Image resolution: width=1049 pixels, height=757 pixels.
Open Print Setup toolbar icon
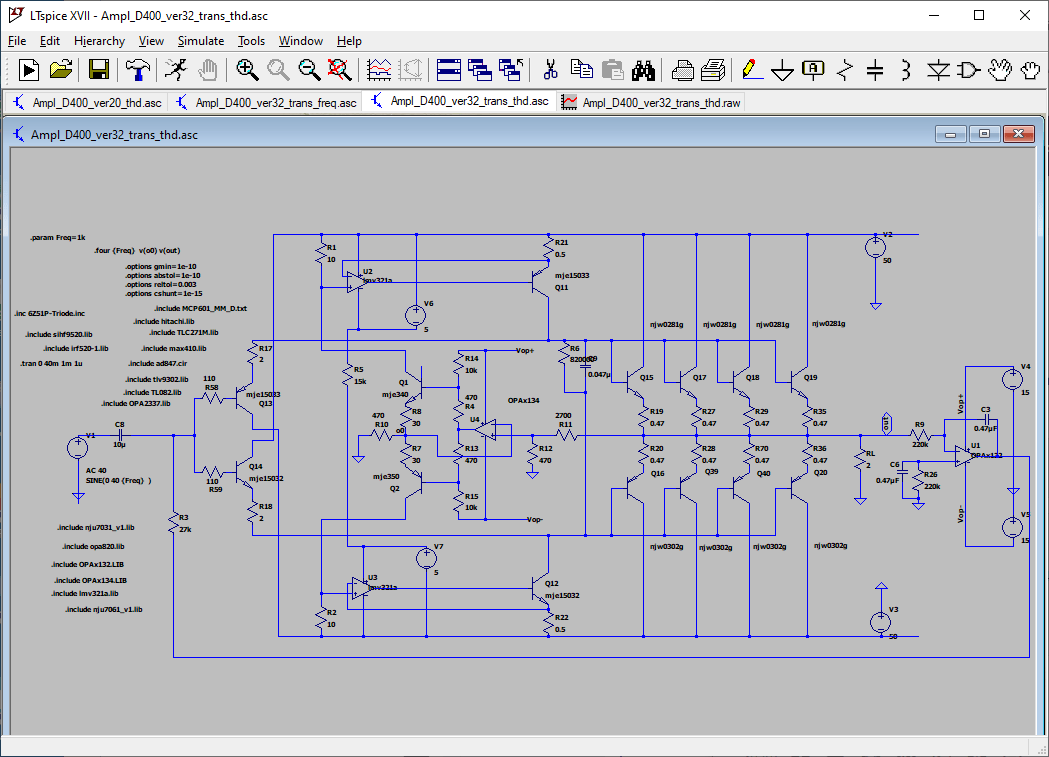pyautogui.click(x=682, y=70)
